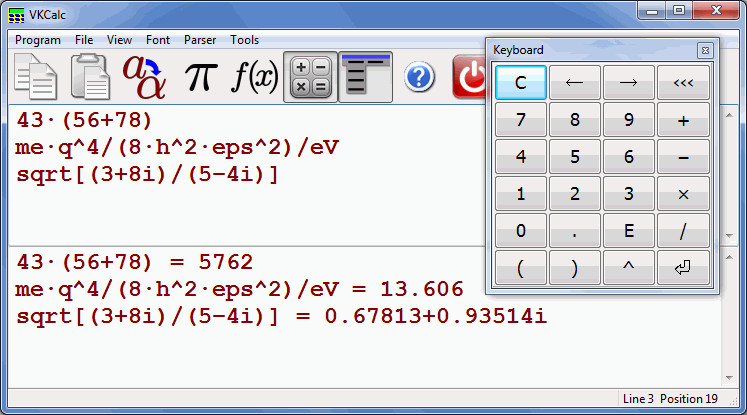Open the Tools menu

pyautogui.click(x=244, y=40)
